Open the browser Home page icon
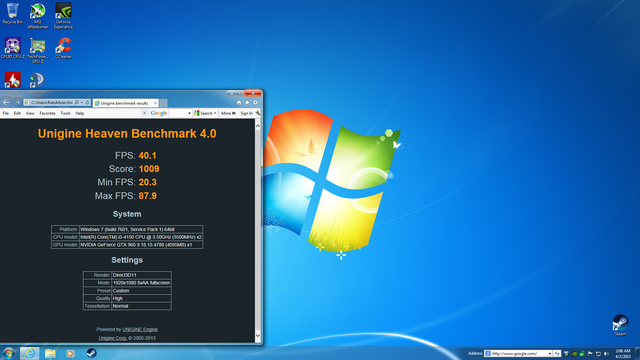640x360 pixels. pyautogui.click(x=239, y=102)
